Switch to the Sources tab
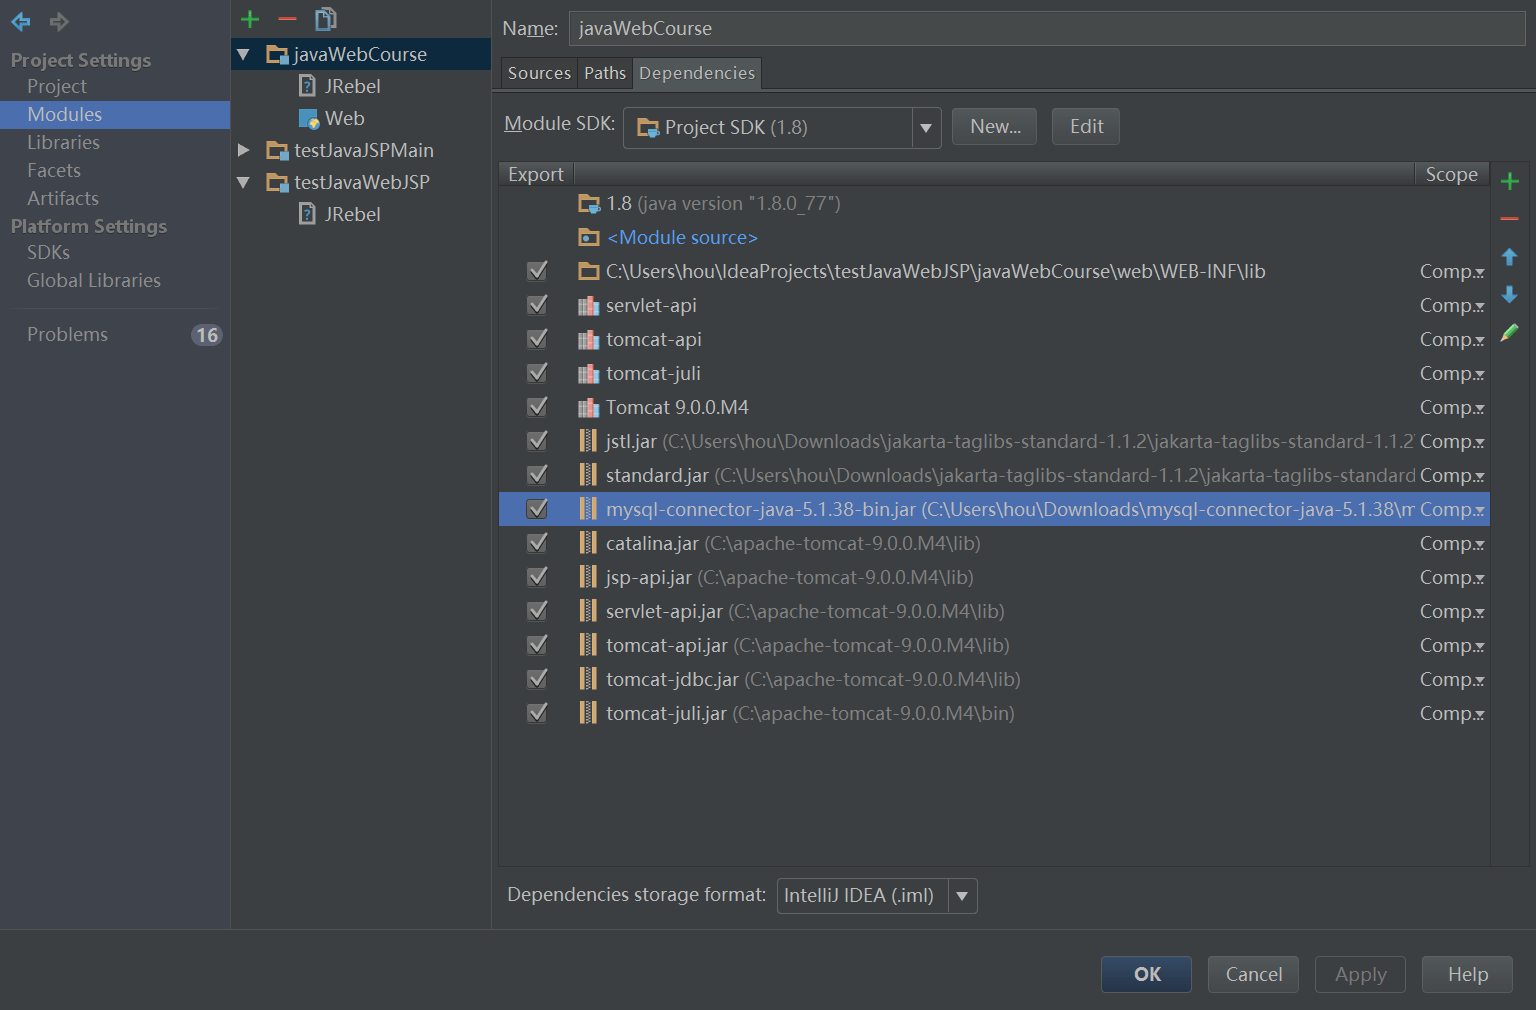1536x1010 pixels. (x=538, y=72)
